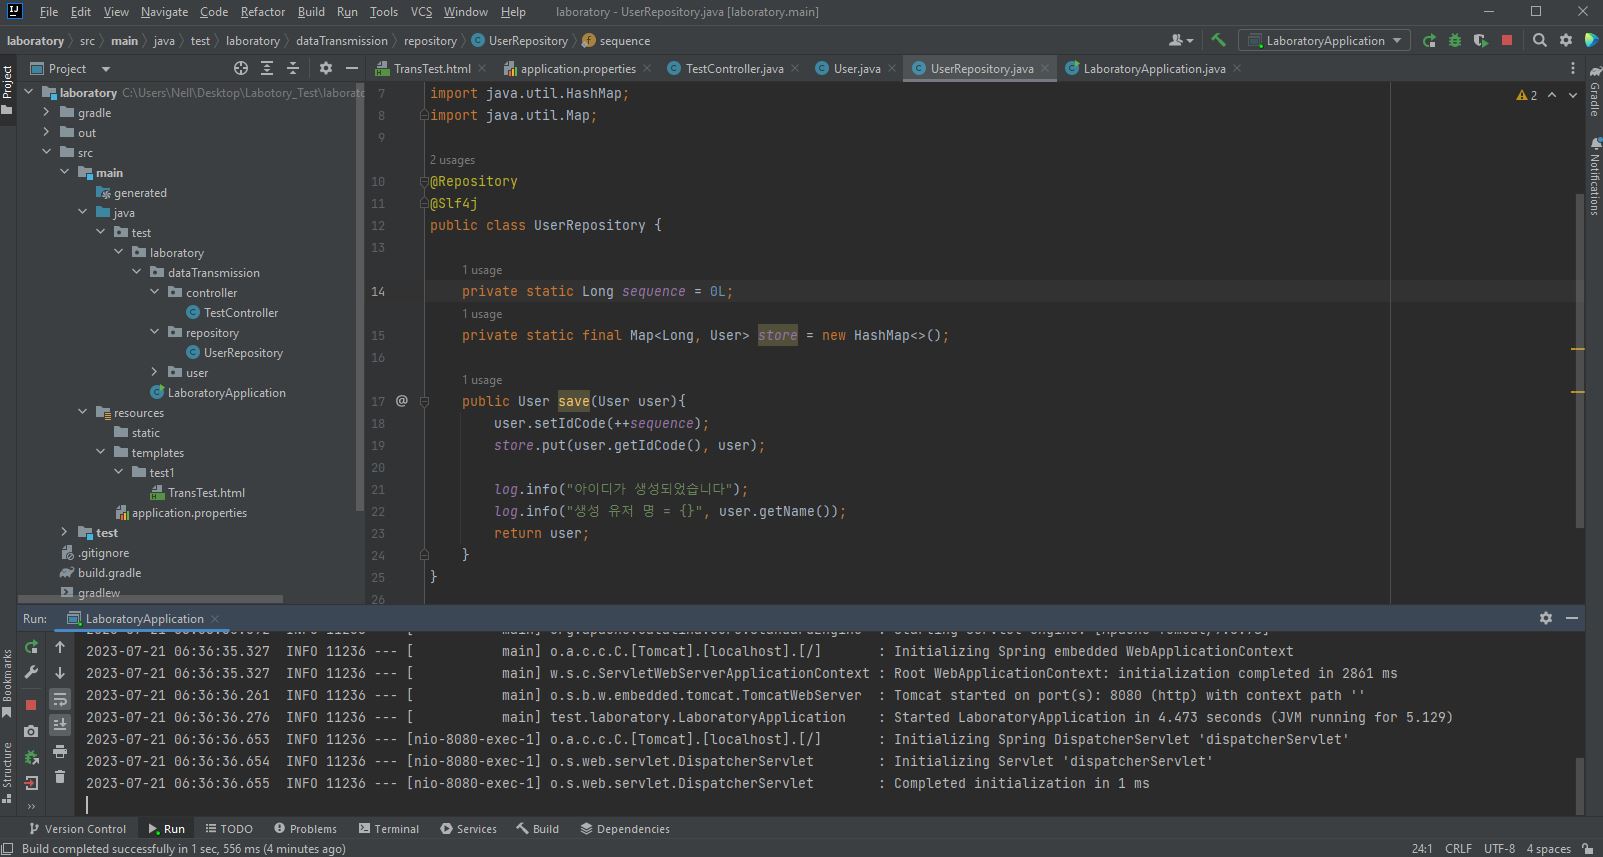Image resolution: width=1603 pixels, height=857 pixels.
Task: Collapse all nodes in Project panel
Action: coord(293,68)
